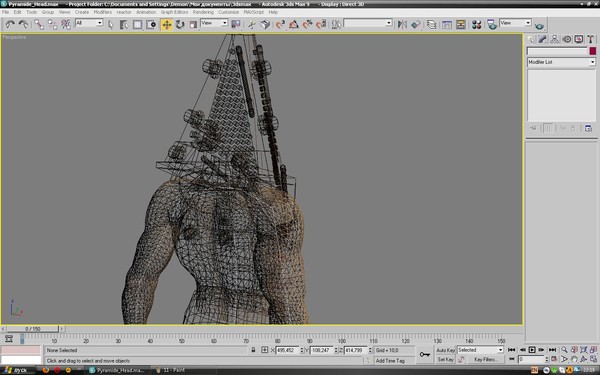Open the render type View dropdown

pyautogui.click(x=515, y=23)
